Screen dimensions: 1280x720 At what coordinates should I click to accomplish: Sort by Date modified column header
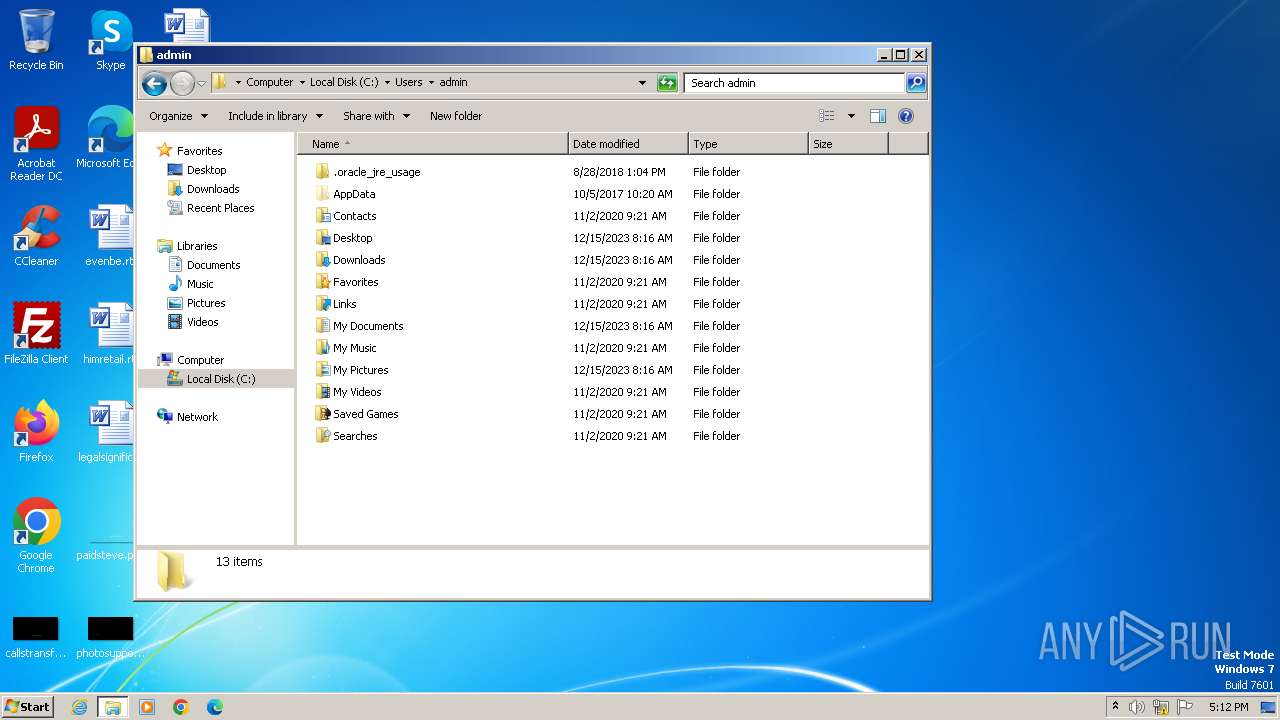point(628,144)
